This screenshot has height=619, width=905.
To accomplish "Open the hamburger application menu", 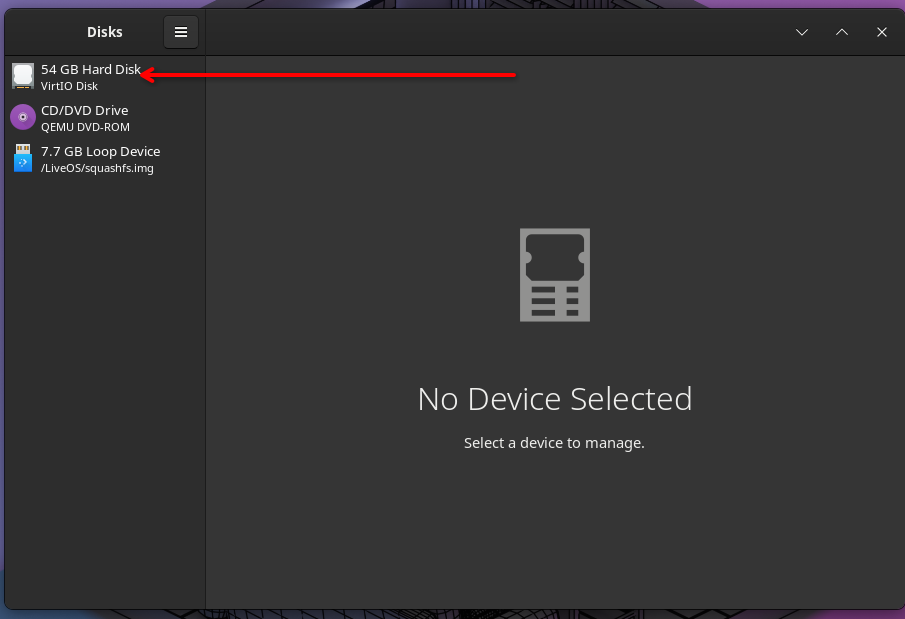I will coord(181,32).
